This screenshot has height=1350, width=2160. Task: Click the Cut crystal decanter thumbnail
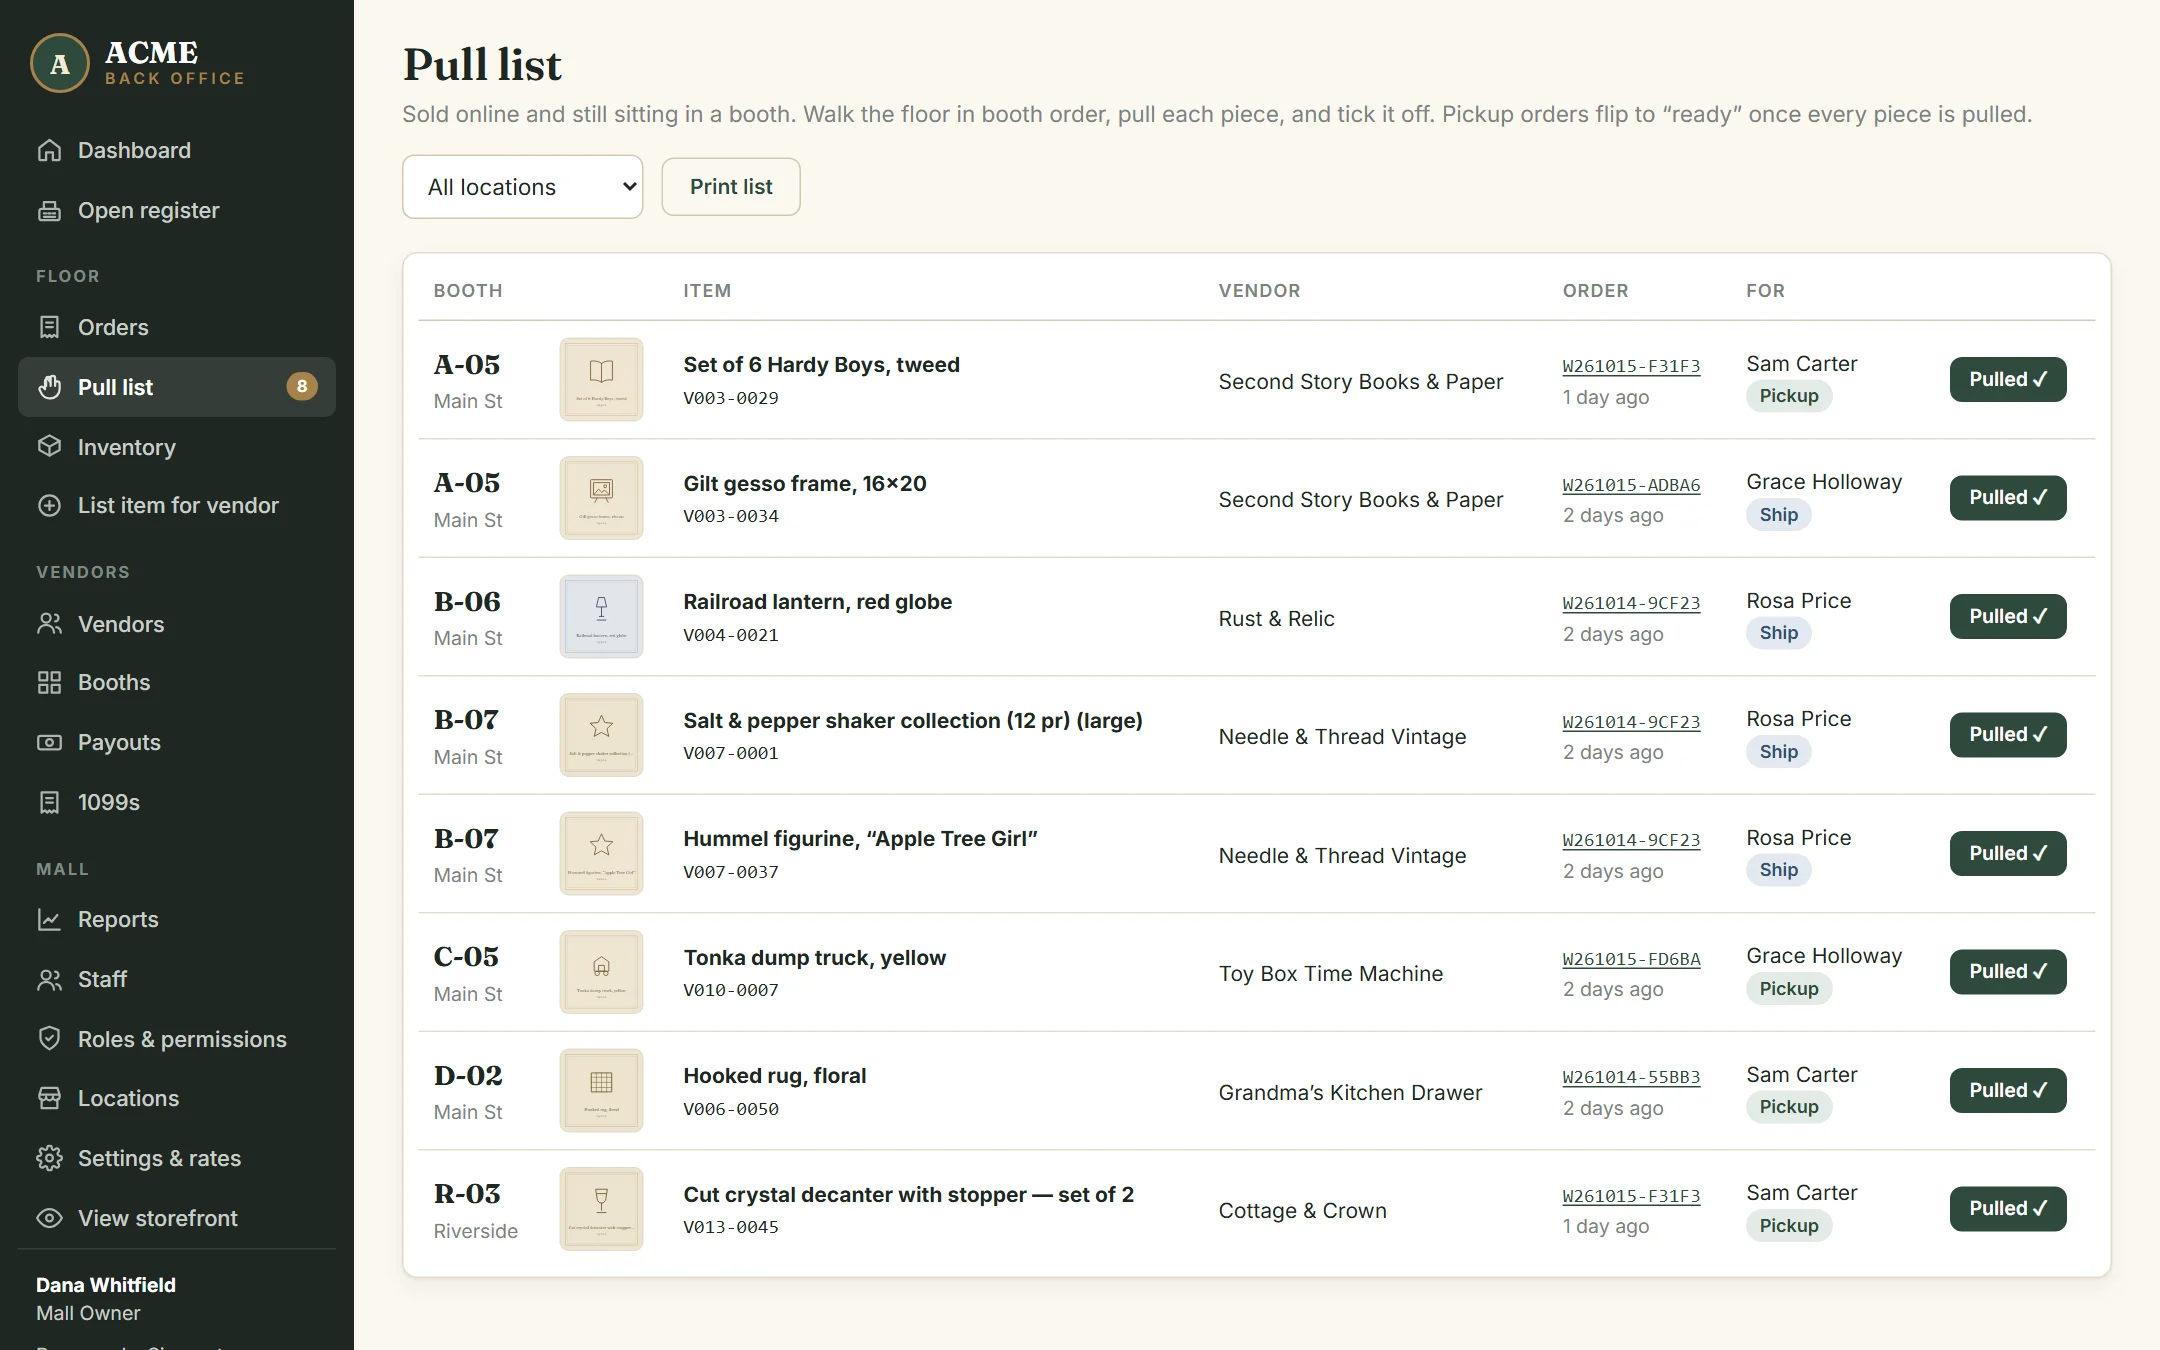click(x=601, y=1209)
